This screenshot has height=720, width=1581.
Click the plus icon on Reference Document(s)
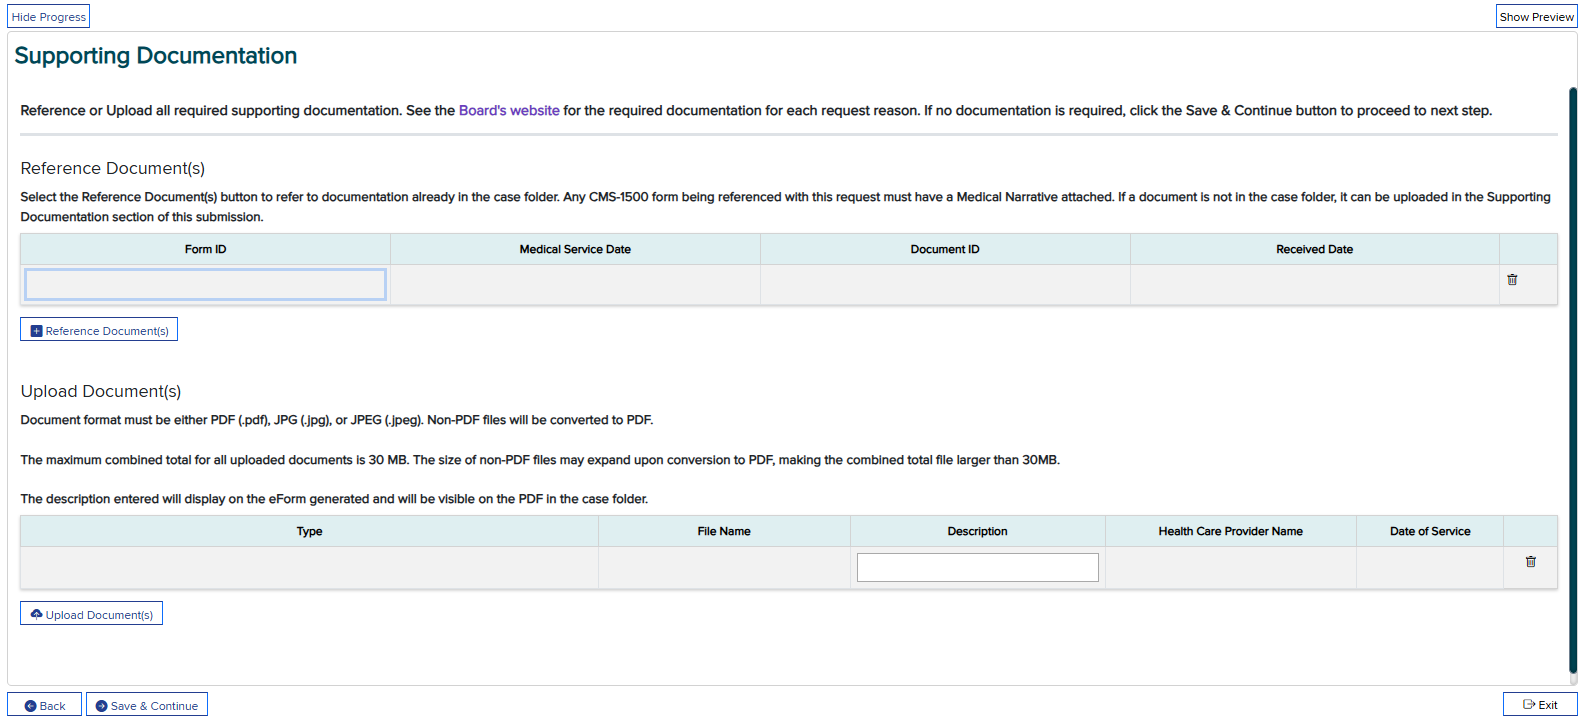pos(37,331)
